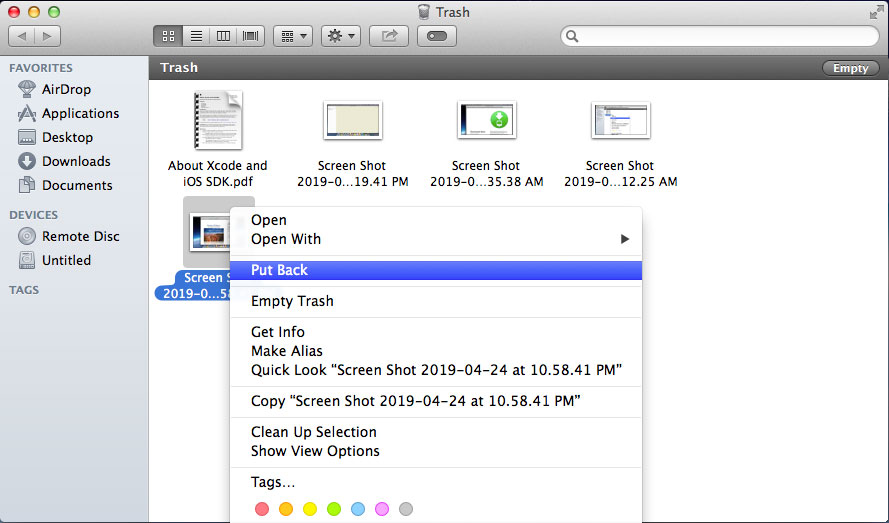Screen dimensions: 889x523
Task: Open the item arrangement dropdown
Action: tap(292, 36)
